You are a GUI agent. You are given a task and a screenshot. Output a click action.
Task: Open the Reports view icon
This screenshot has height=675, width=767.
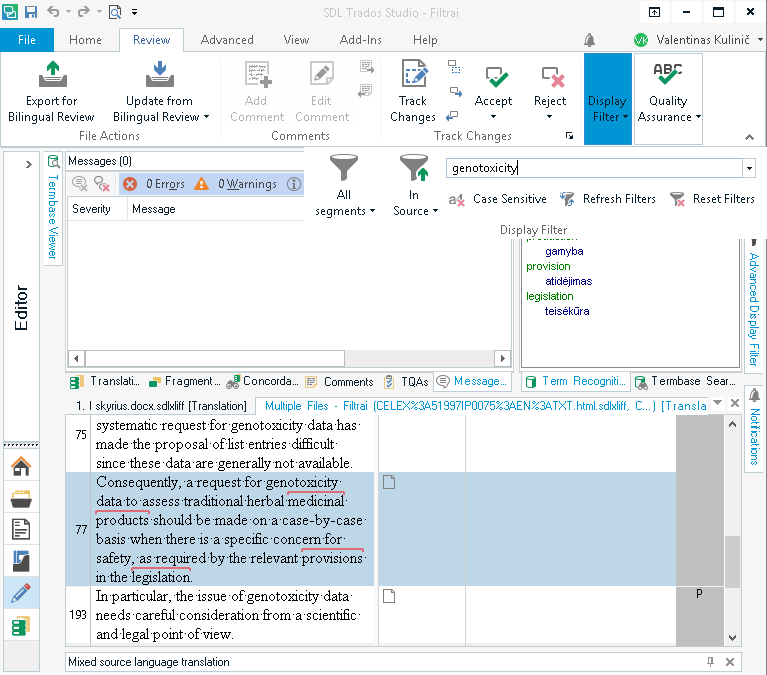(x=21, y=562)
